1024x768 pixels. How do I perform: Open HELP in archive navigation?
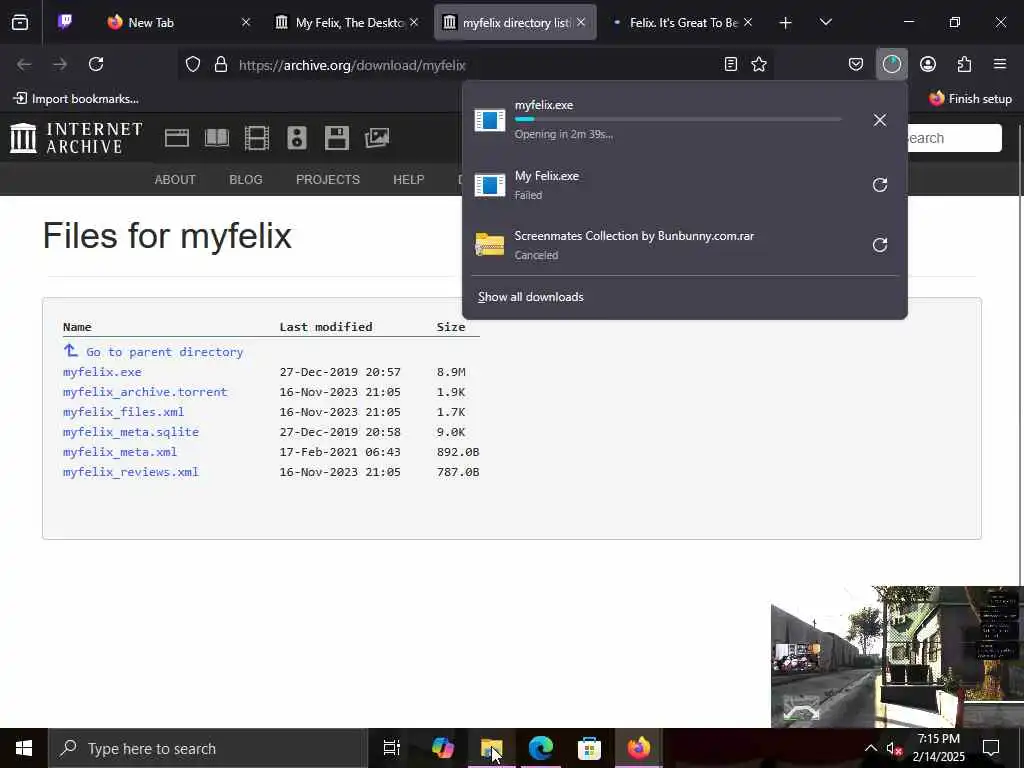(409, 180)
